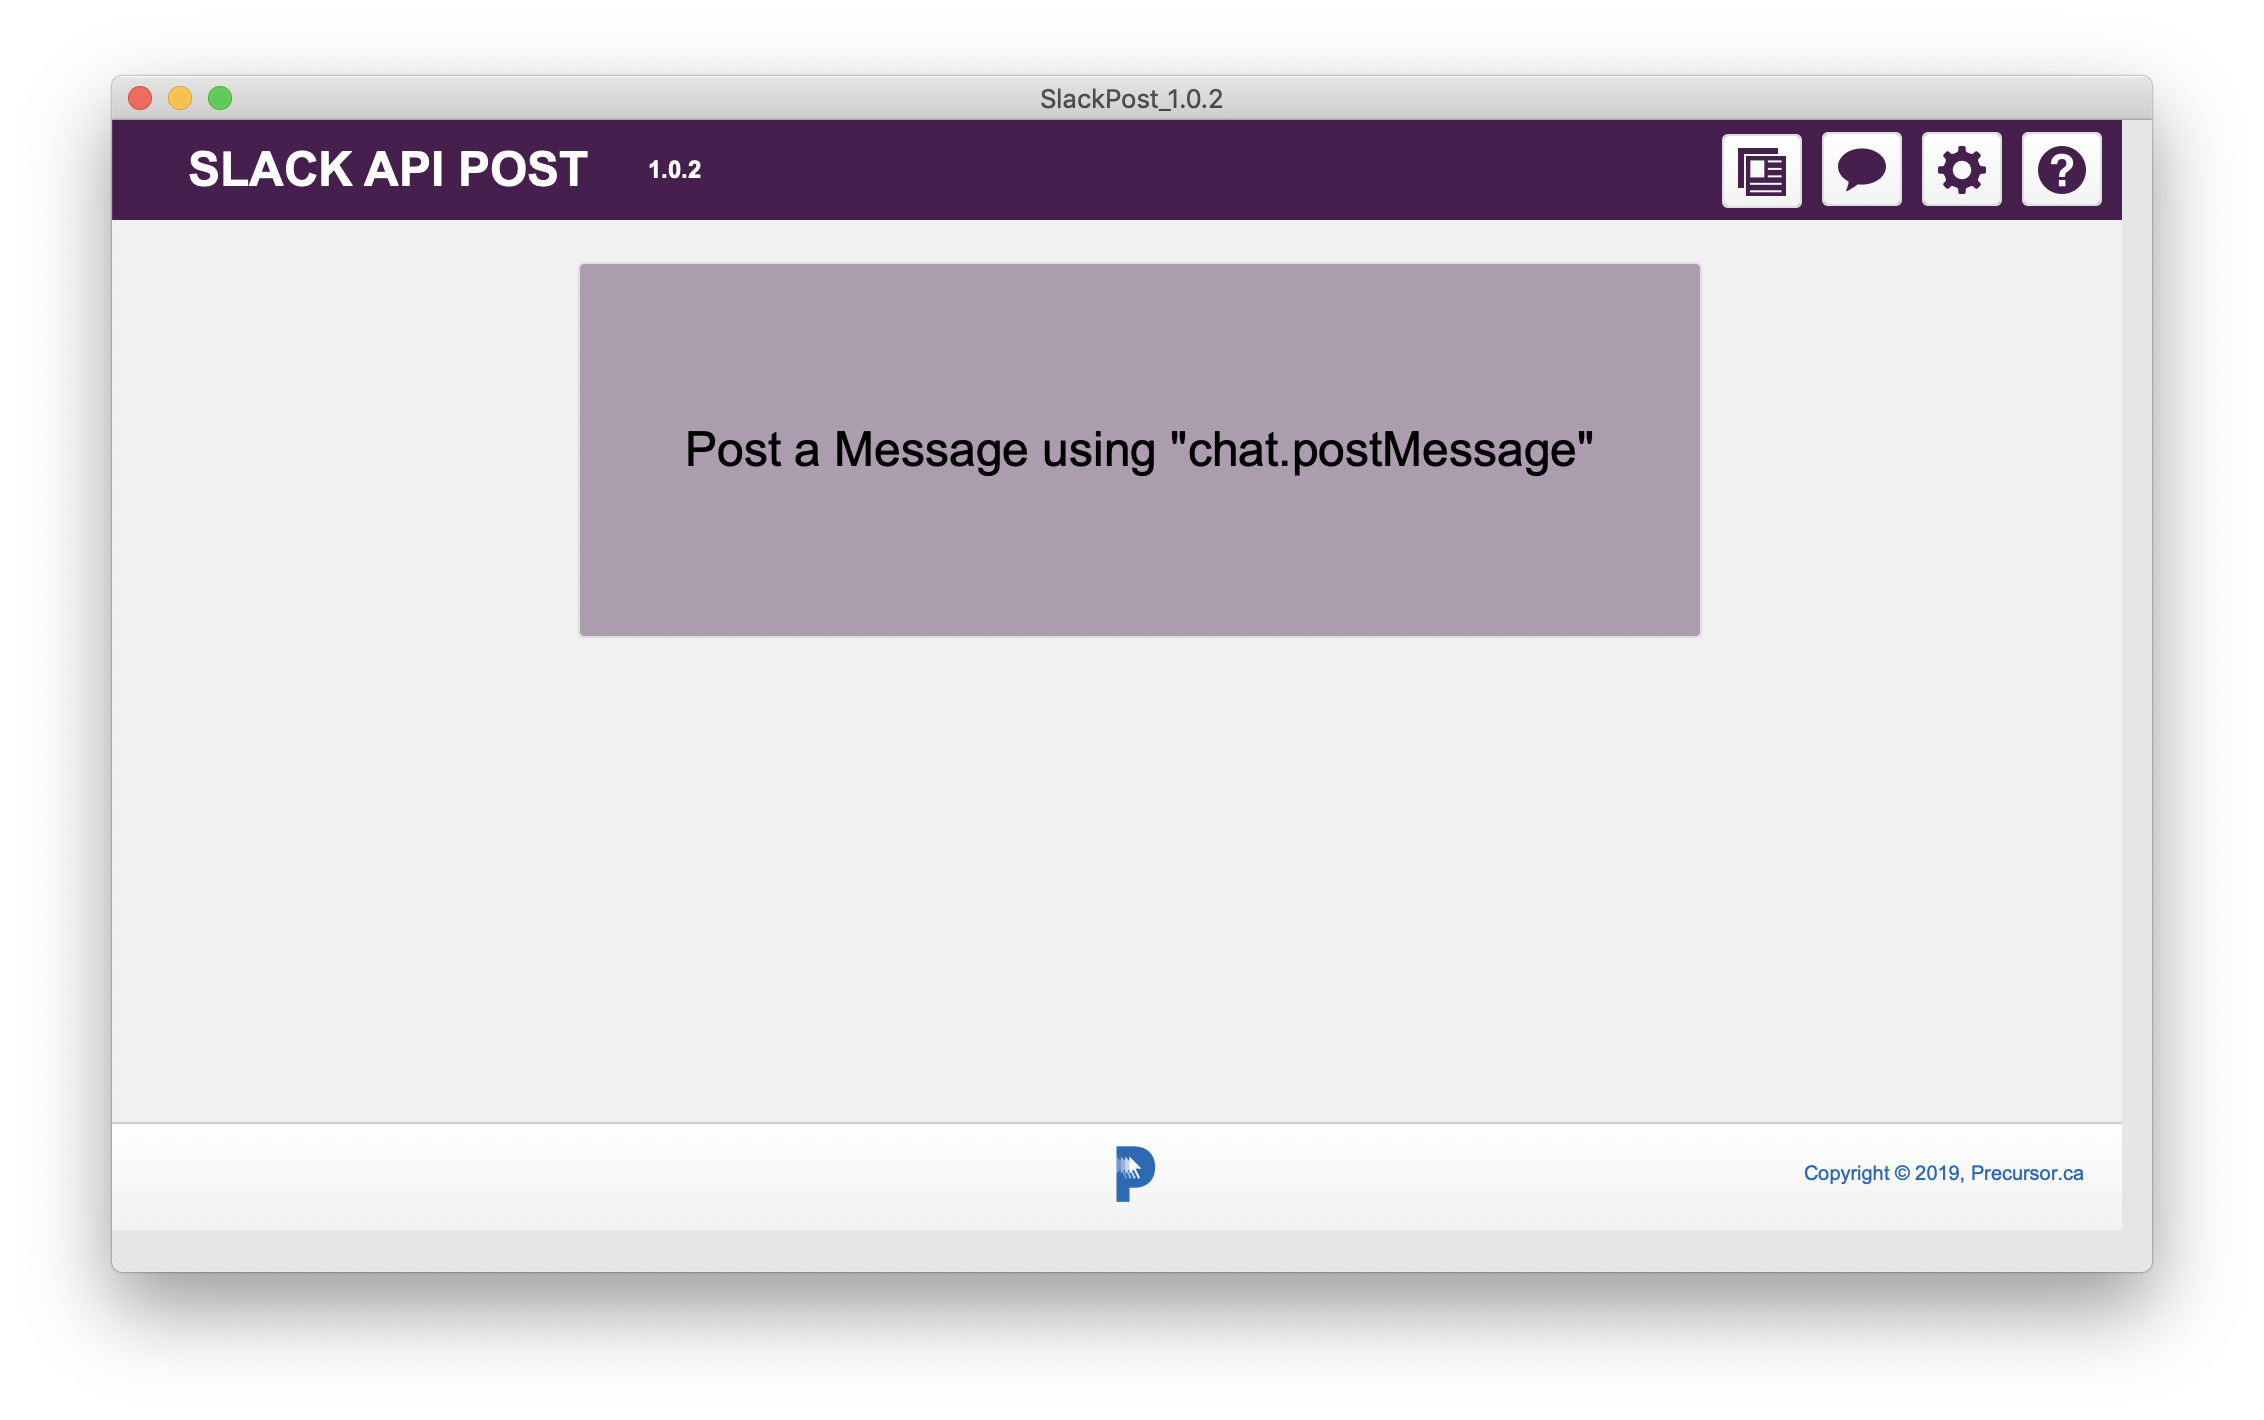
Task: Click the Post a Message using chat.postMessage panel
Action: click(1139, 450)
